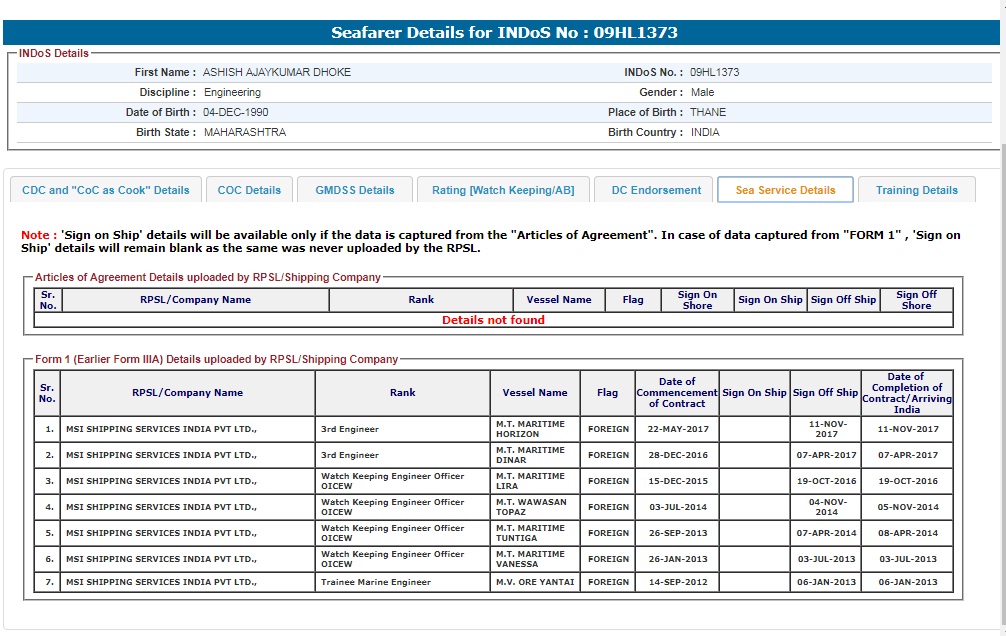
Task: Open the Training Details tab
Action: pos(916,190)
